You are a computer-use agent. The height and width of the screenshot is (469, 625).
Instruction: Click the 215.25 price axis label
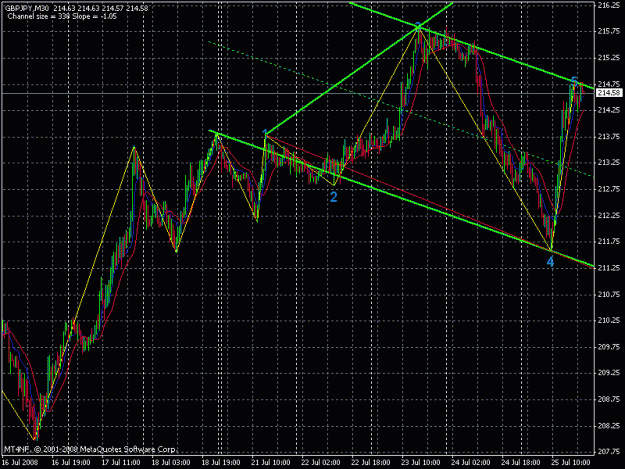(x=609, y=58)
